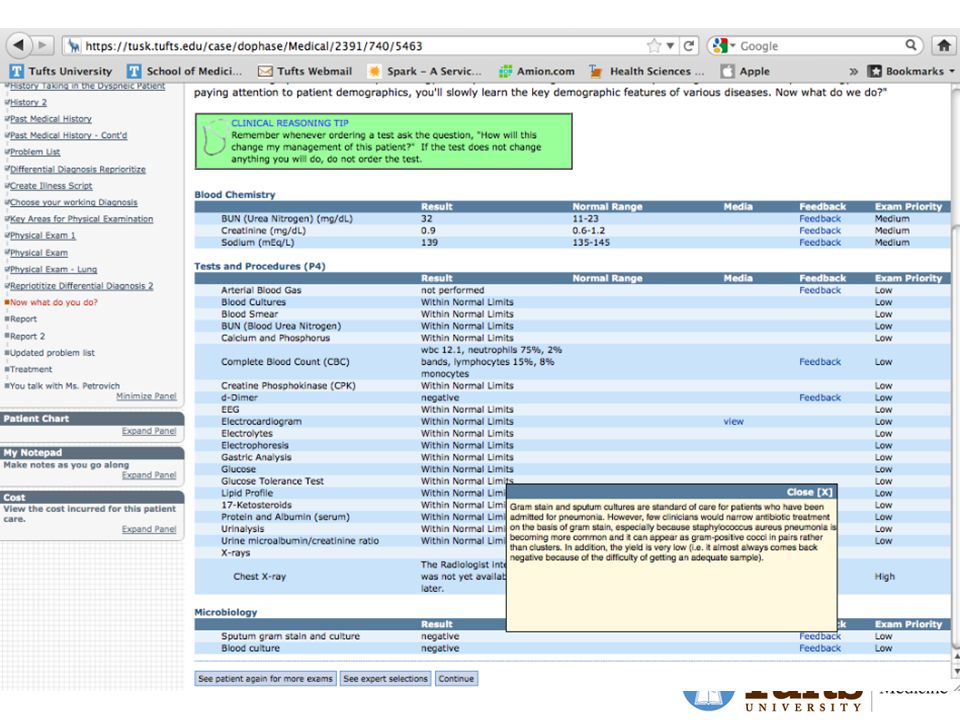The image size is (960, 720).
Task: Open URL history dropdown arrow
Action: pyautogui.click(x=670, y=46)
